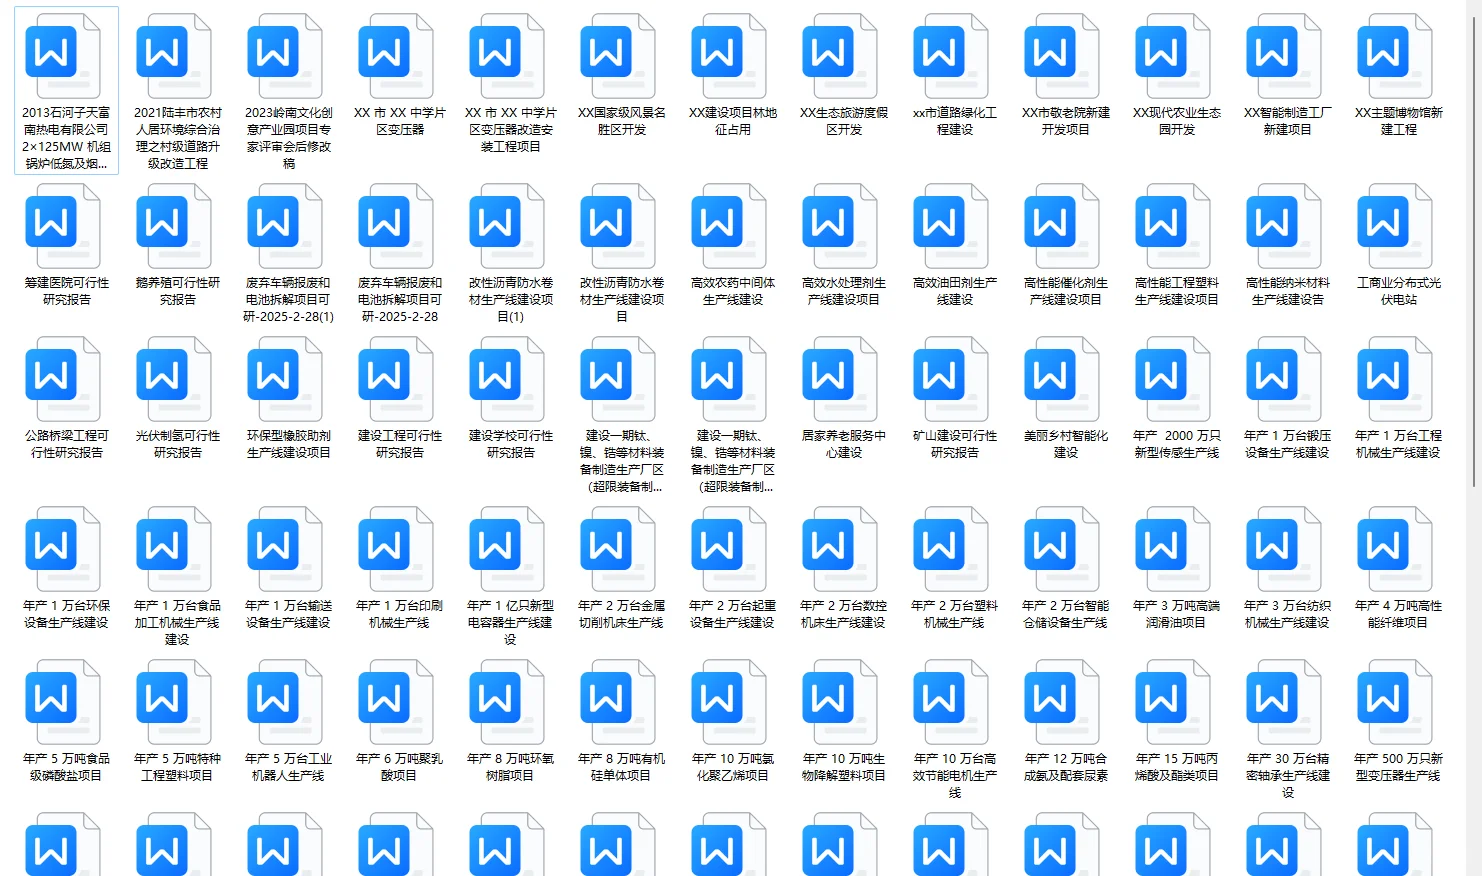
Task: Click the name 年产 1 万台锻压设备生产线建设
Action: tap(1288, 444)
